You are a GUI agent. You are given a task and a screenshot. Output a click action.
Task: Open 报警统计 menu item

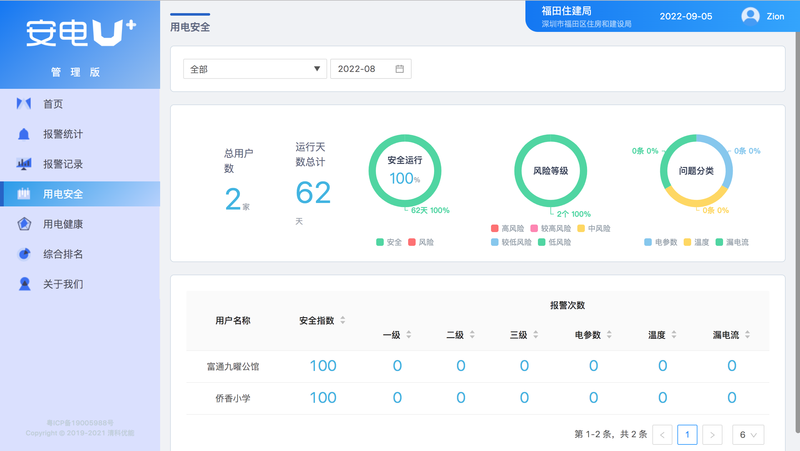(80, 134)
